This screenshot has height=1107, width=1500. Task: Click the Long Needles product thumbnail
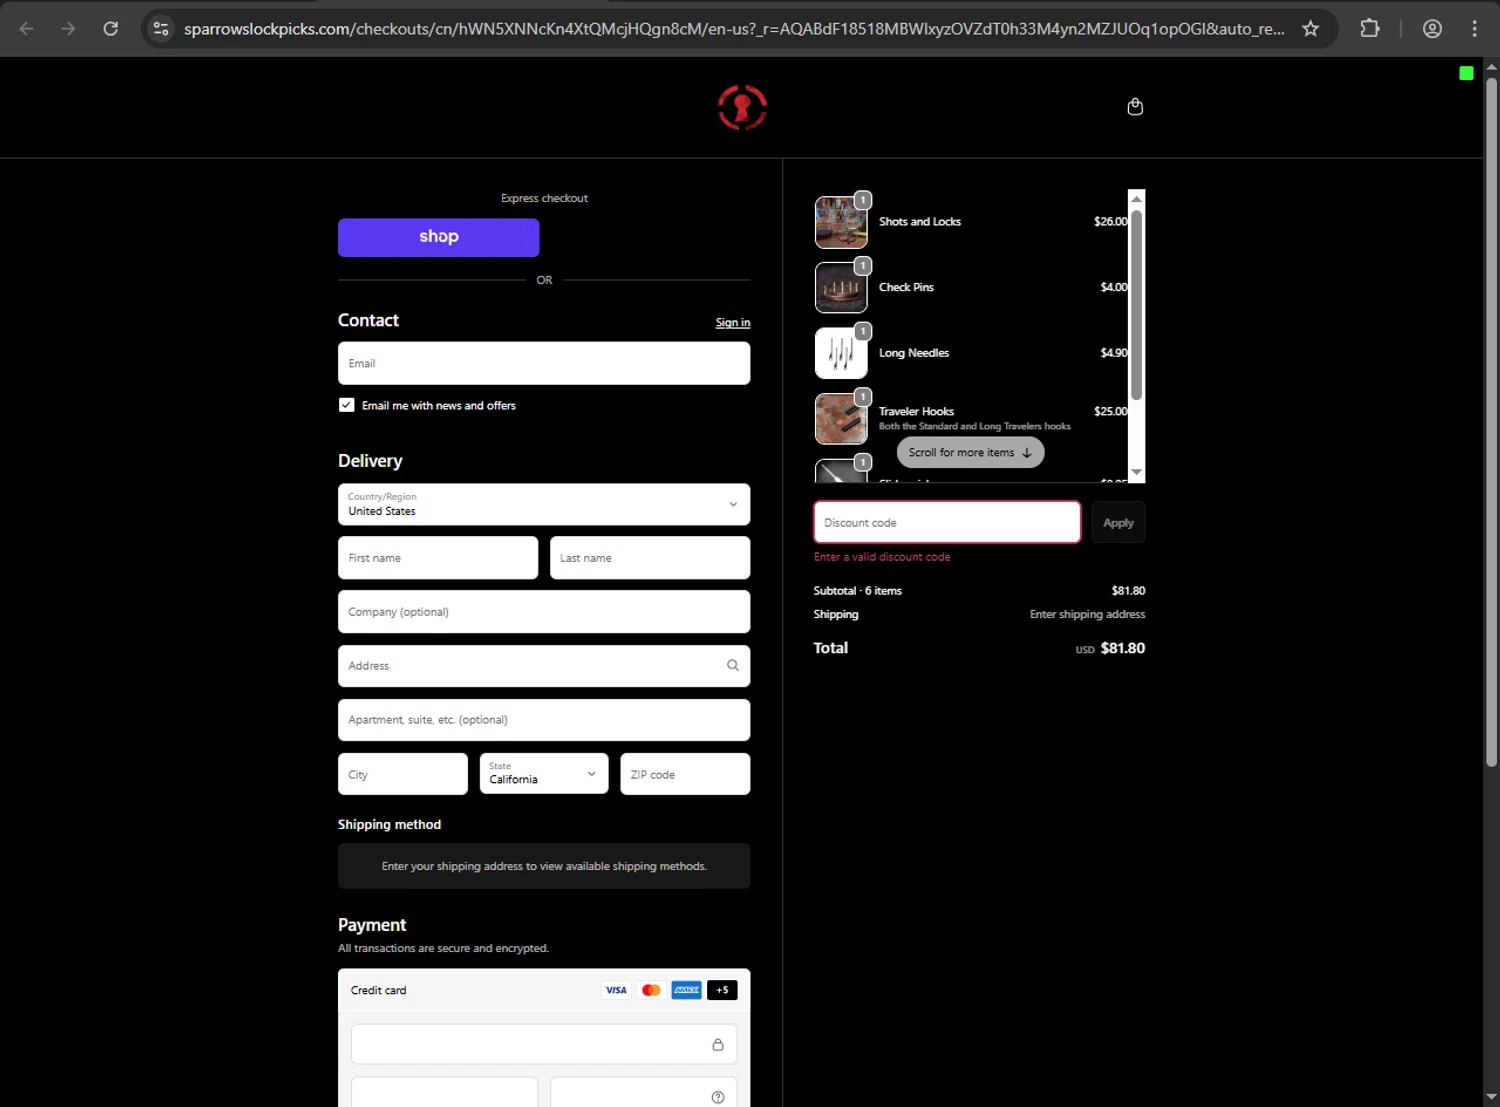click(841, 353)
